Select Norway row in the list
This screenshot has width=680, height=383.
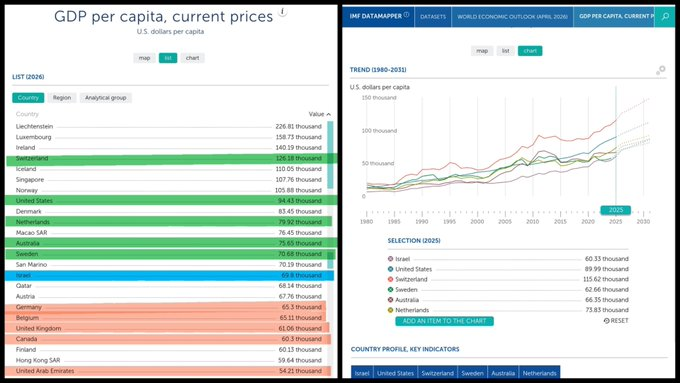click(x=169, y=190)
